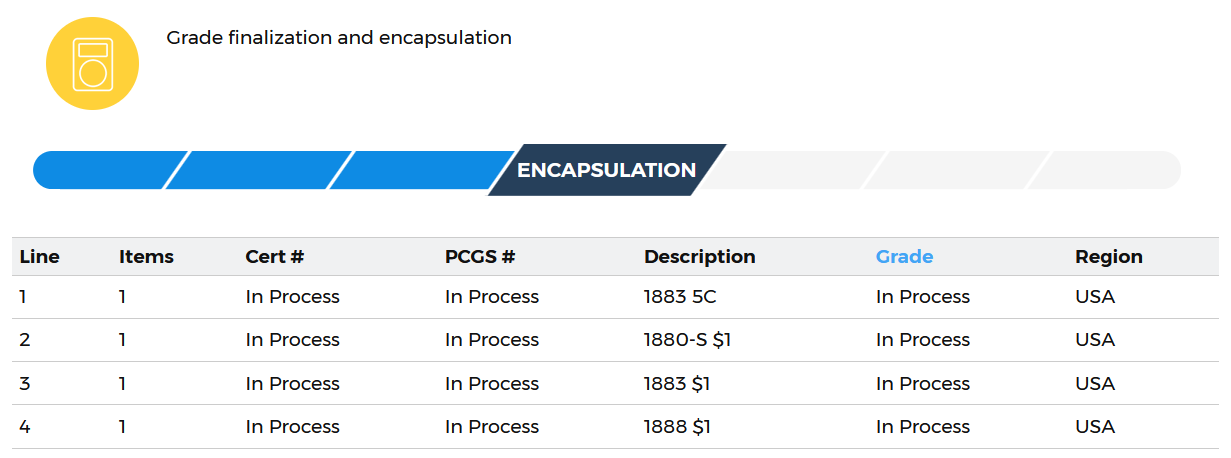Screen dimensions: 1231x458
Task: Click the Cert # column header
Action: [274, 257]
